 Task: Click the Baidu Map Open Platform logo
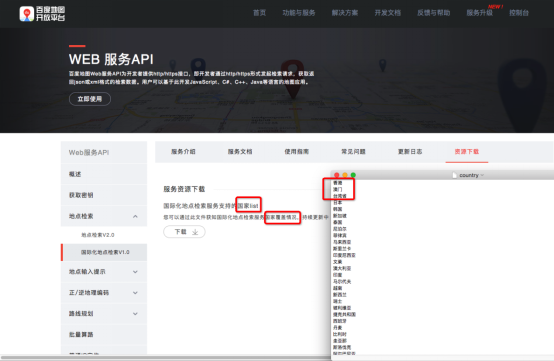(42, 14)
